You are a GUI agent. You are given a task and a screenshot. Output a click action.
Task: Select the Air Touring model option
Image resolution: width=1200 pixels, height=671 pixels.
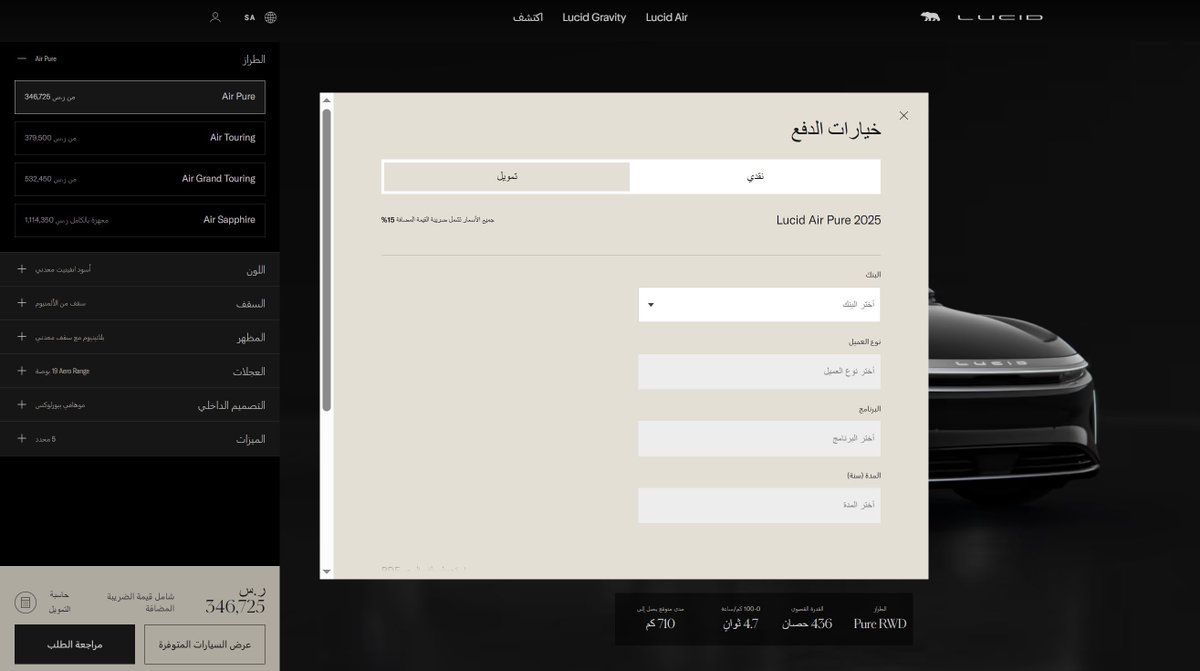(140, 138)
